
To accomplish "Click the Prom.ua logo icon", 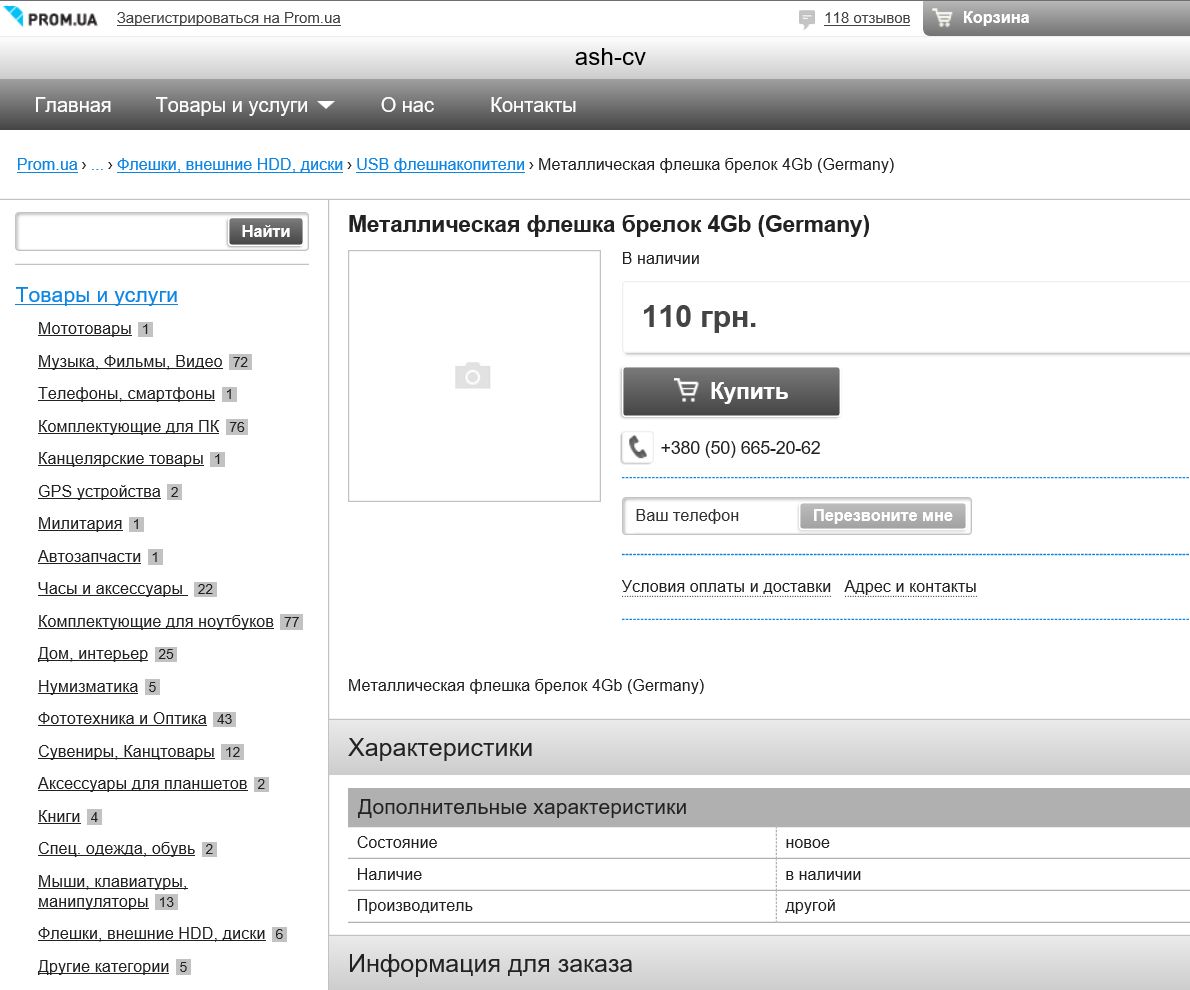I will click(14, 17).
